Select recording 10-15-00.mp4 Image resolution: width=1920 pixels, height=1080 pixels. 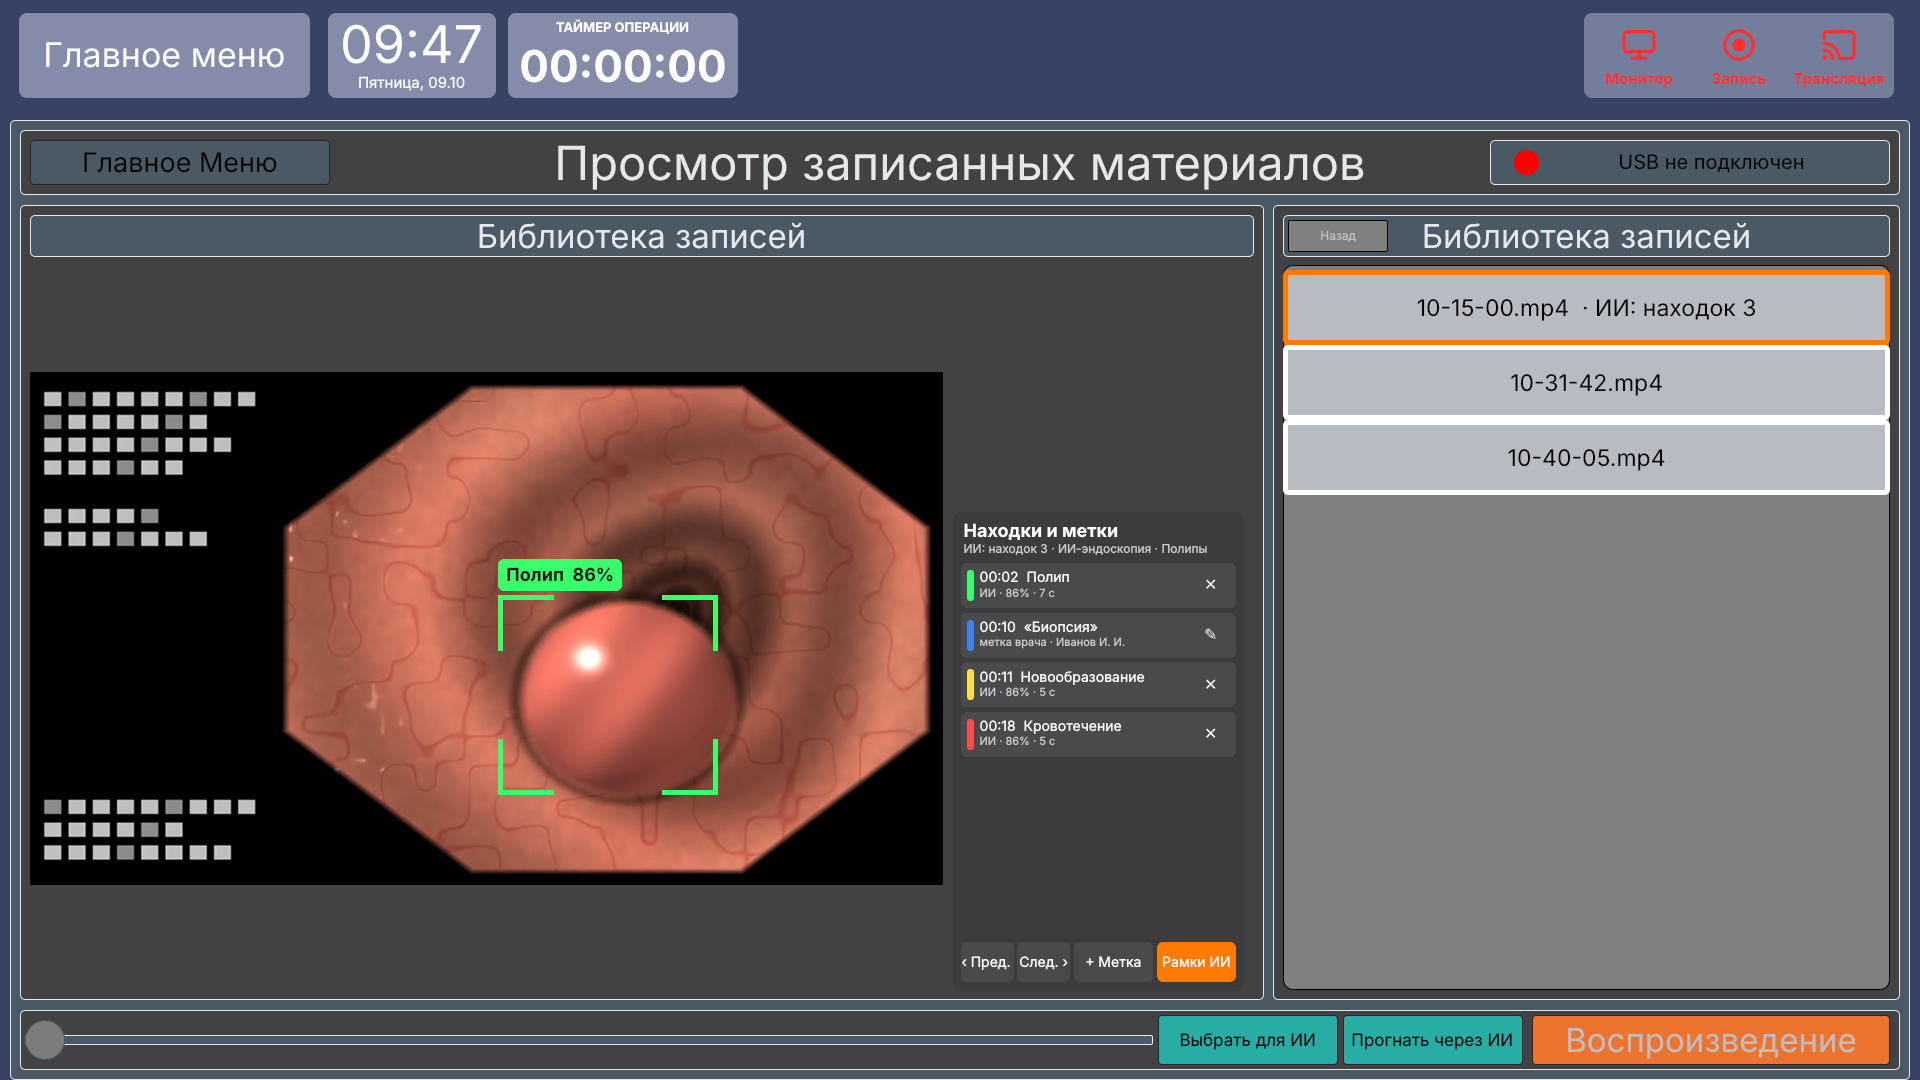tap(1586, 308)
